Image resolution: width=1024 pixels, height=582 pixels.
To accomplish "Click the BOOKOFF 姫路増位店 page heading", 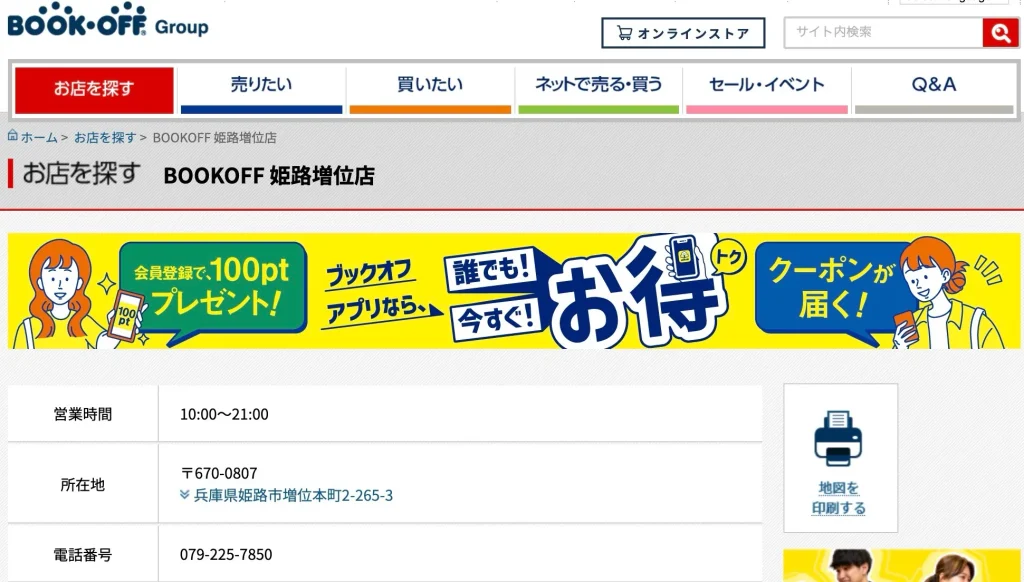I will [x=268, y=176].
